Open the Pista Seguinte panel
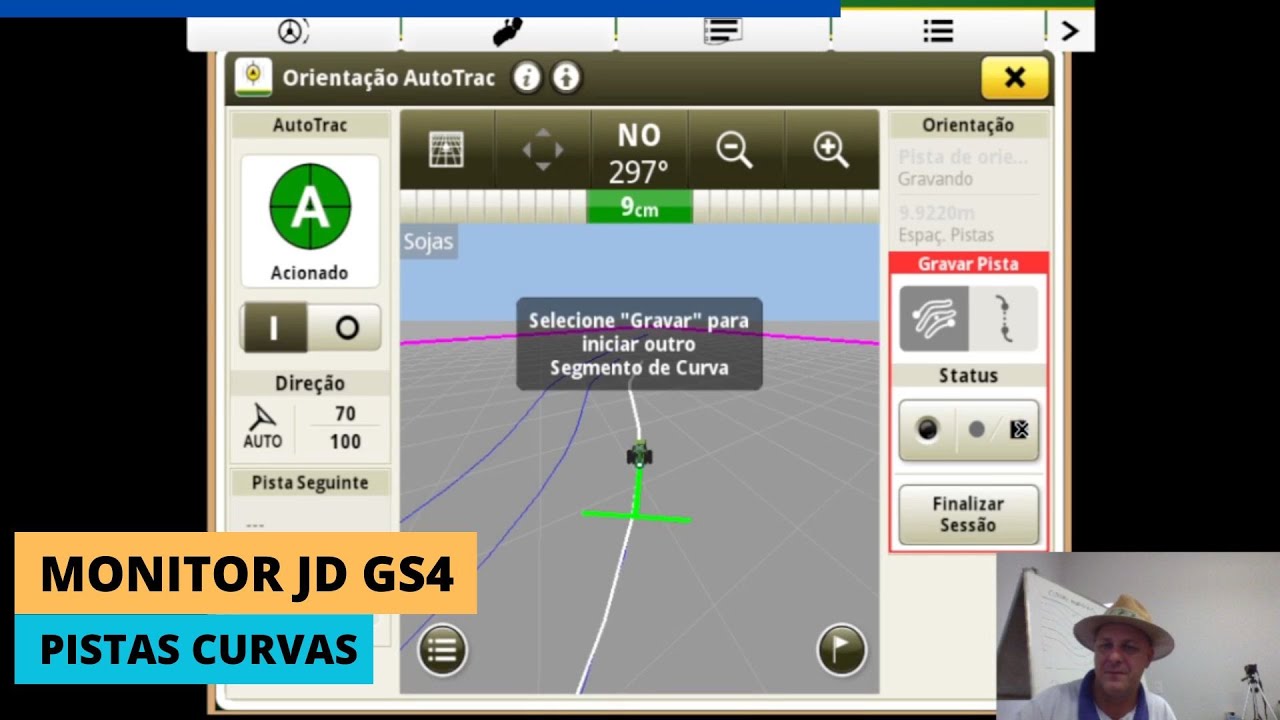Image resolution: width=1280 pixels, height=720 pixels. tap(309, 483)
